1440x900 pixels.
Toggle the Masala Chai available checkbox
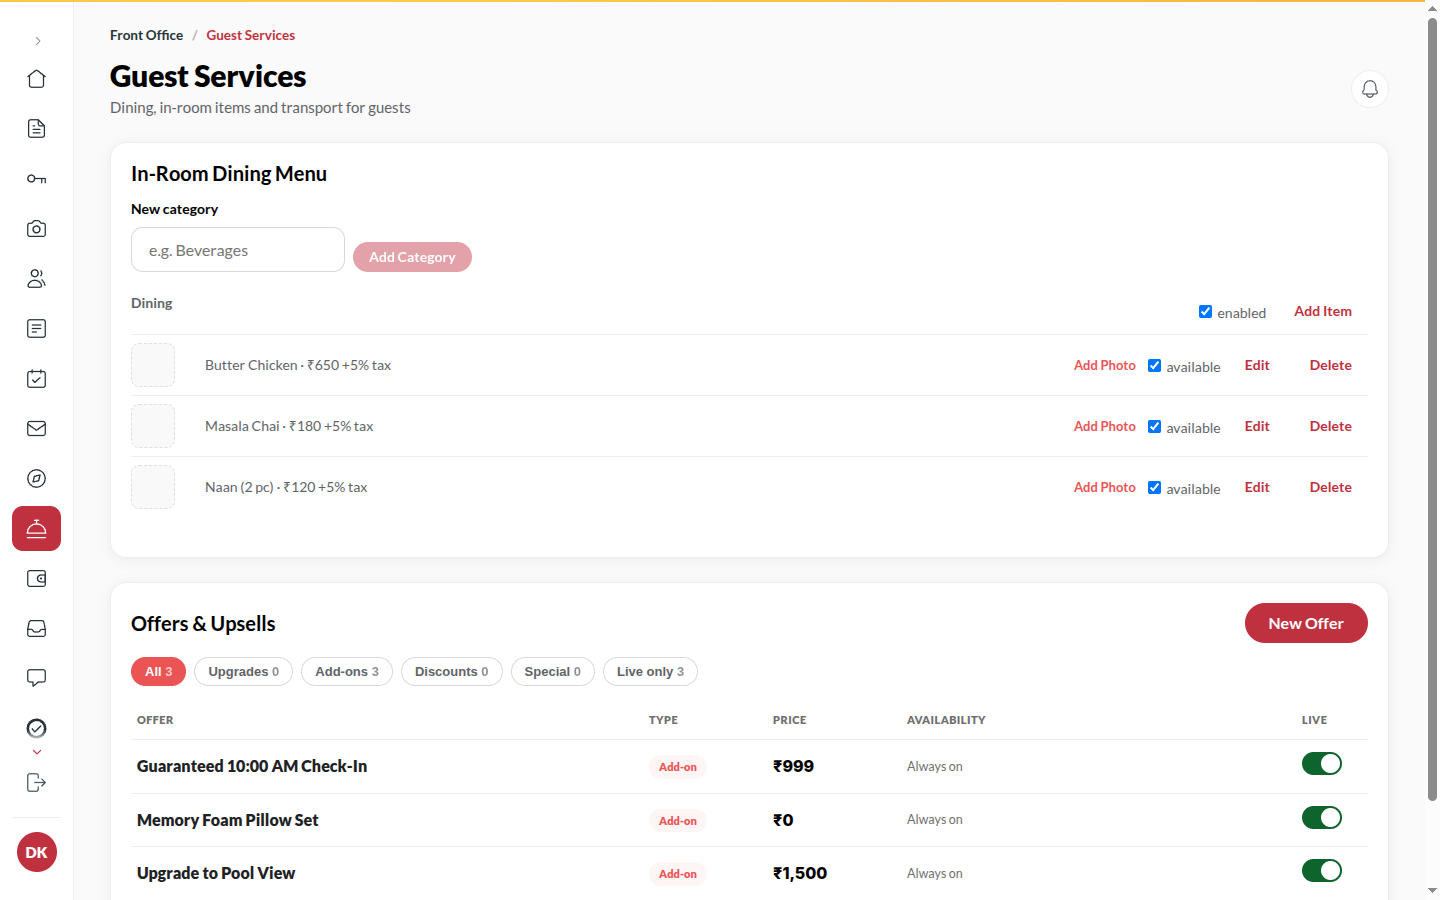point(1154,427)
